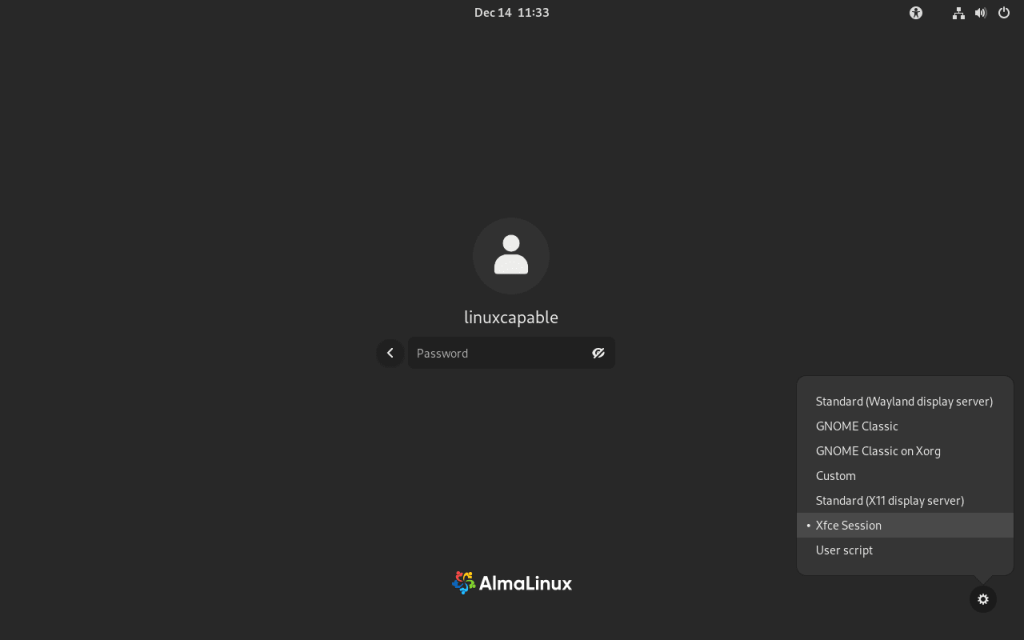
Task: Toggle password visibility with the eye icon
Action: pos(598,353)
